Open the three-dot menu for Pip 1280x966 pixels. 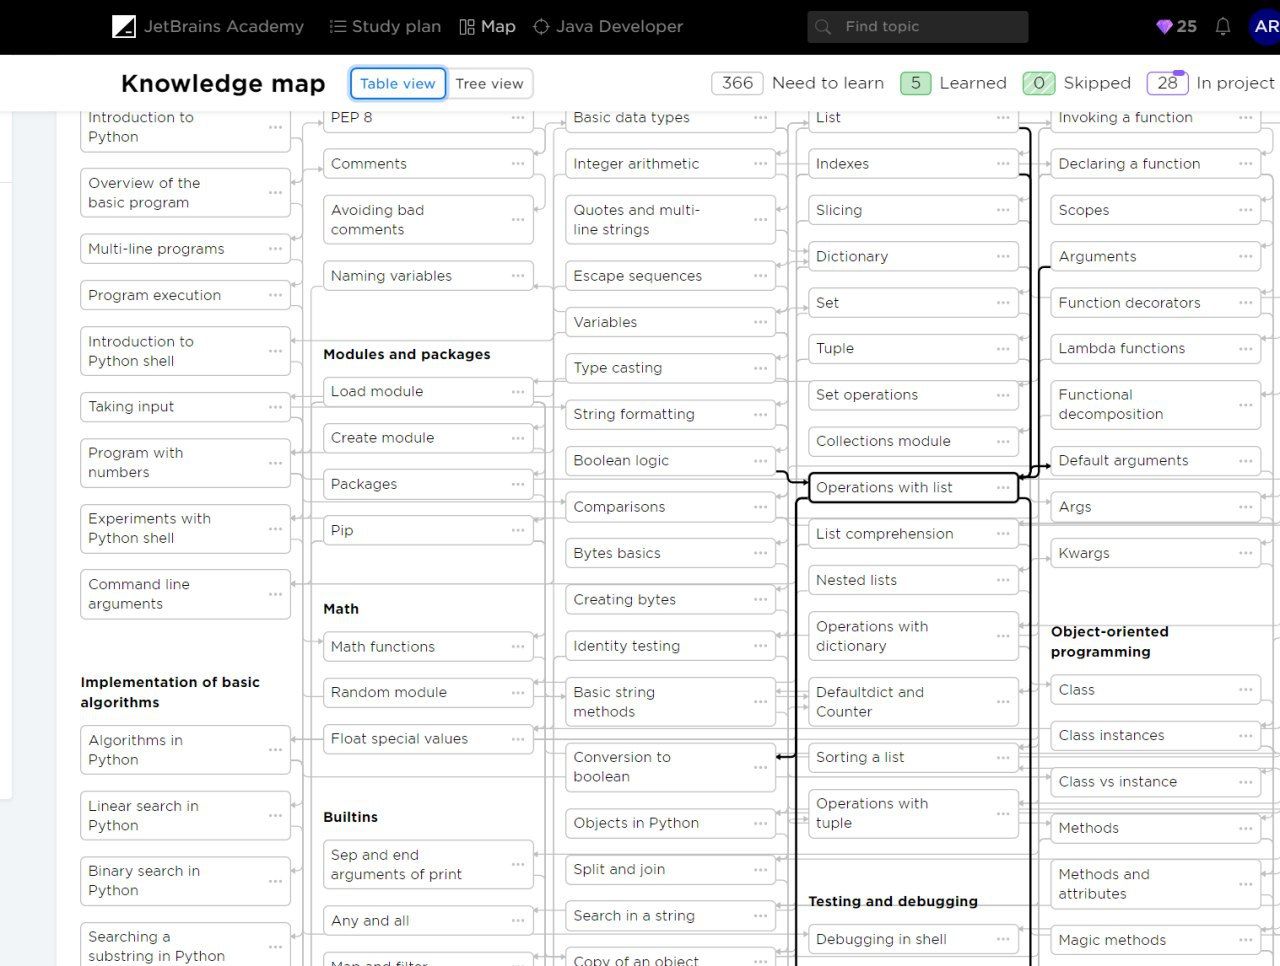pos(518,531)
